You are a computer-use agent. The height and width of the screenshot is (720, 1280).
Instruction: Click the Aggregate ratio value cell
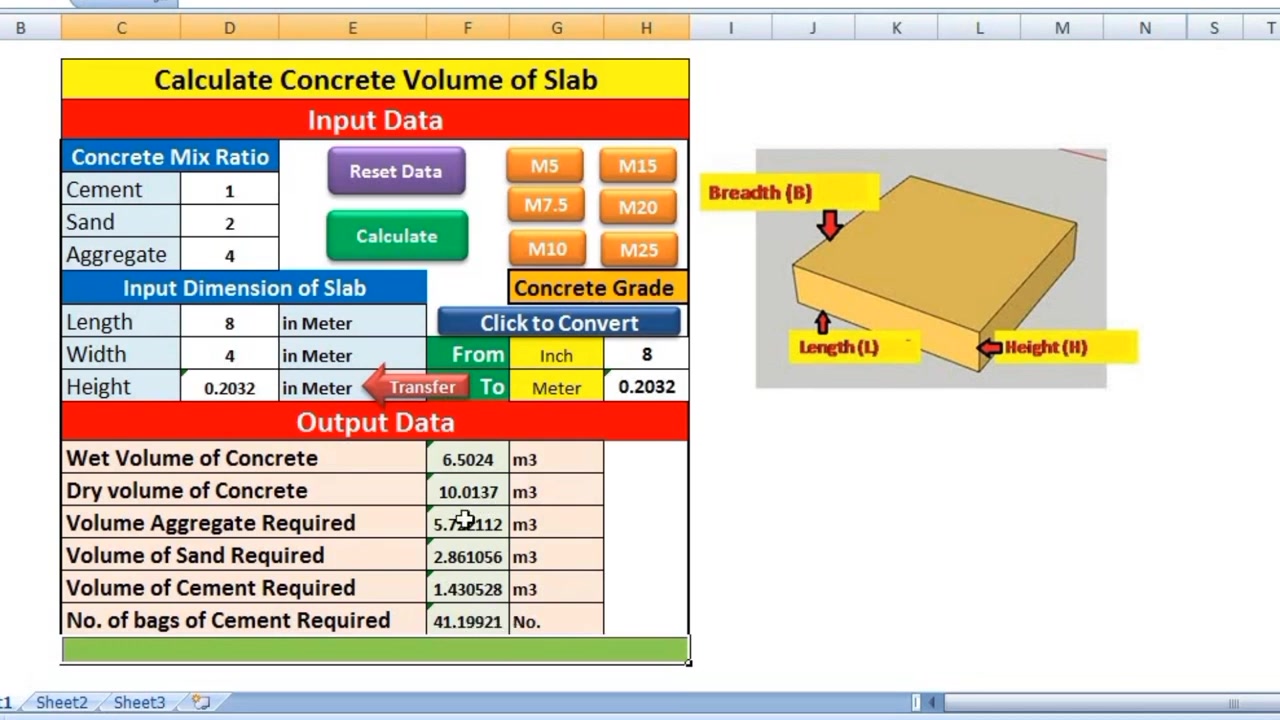pyautogui.click(x=229, y=255)
